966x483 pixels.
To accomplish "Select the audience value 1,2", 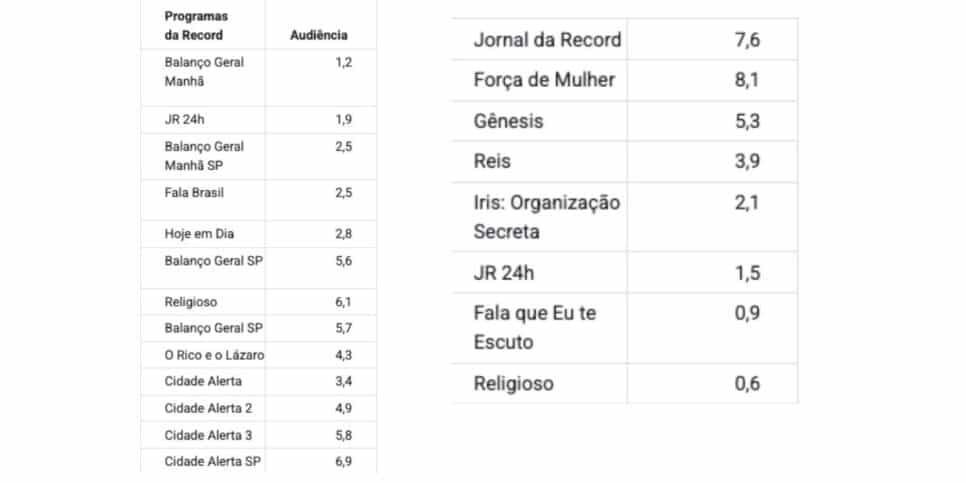I will pos(343,62).
